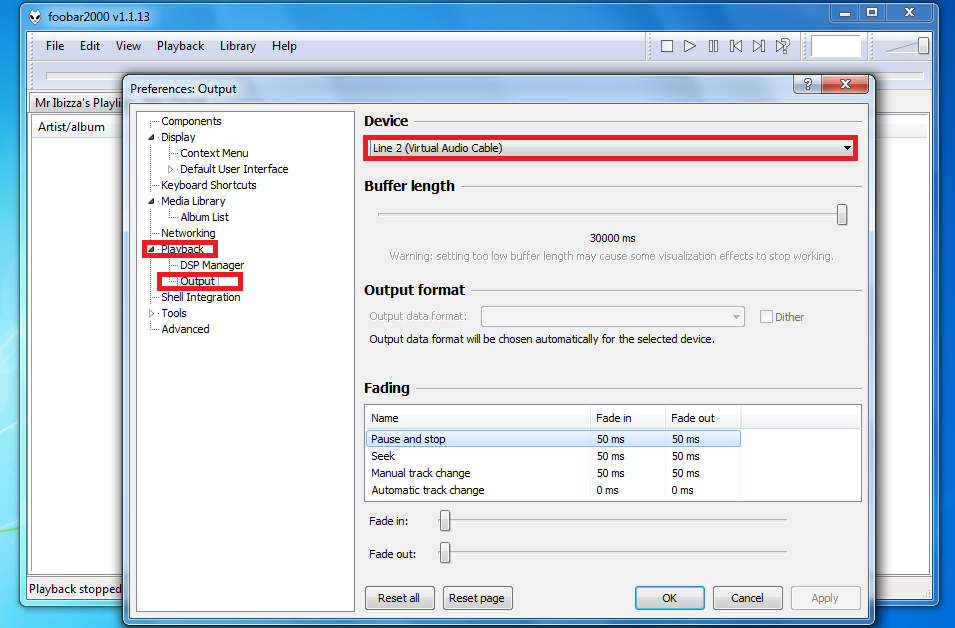Click the foobar2000 title bar alien icon

35,16
